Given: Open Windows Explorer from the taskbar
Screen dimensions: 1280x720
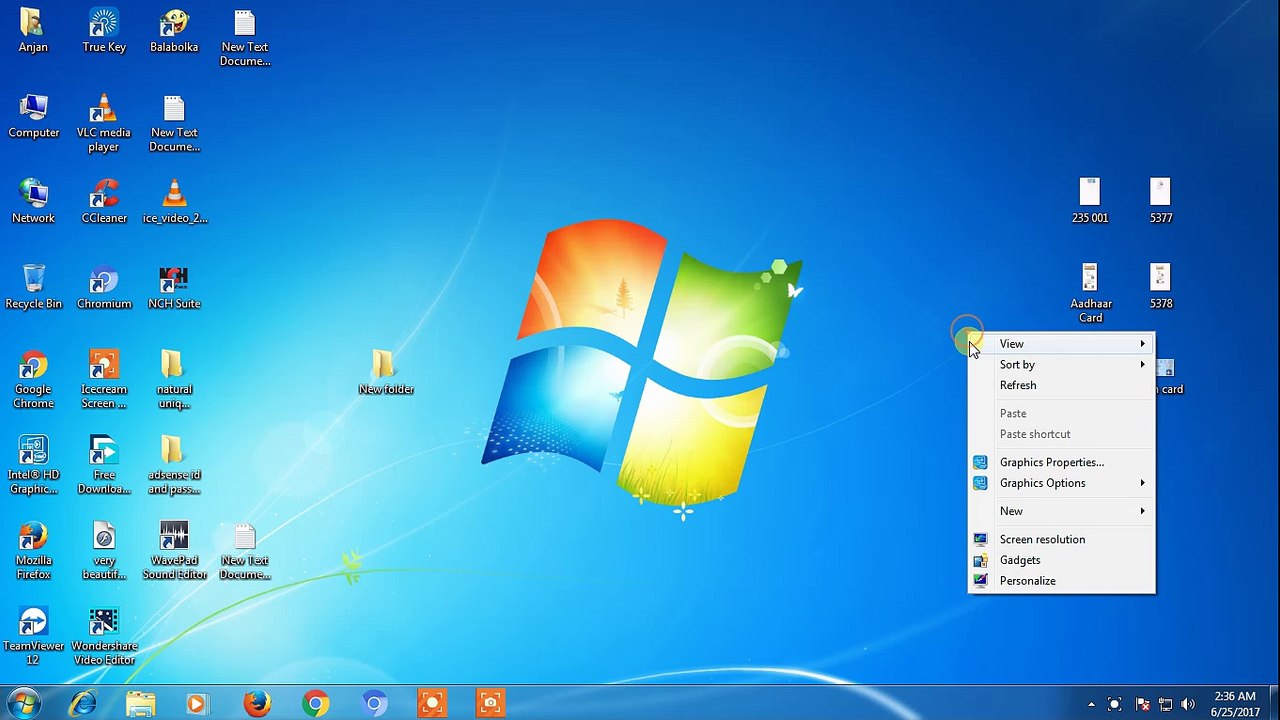Looking at the screenshot, I should [x=141, y=704].
